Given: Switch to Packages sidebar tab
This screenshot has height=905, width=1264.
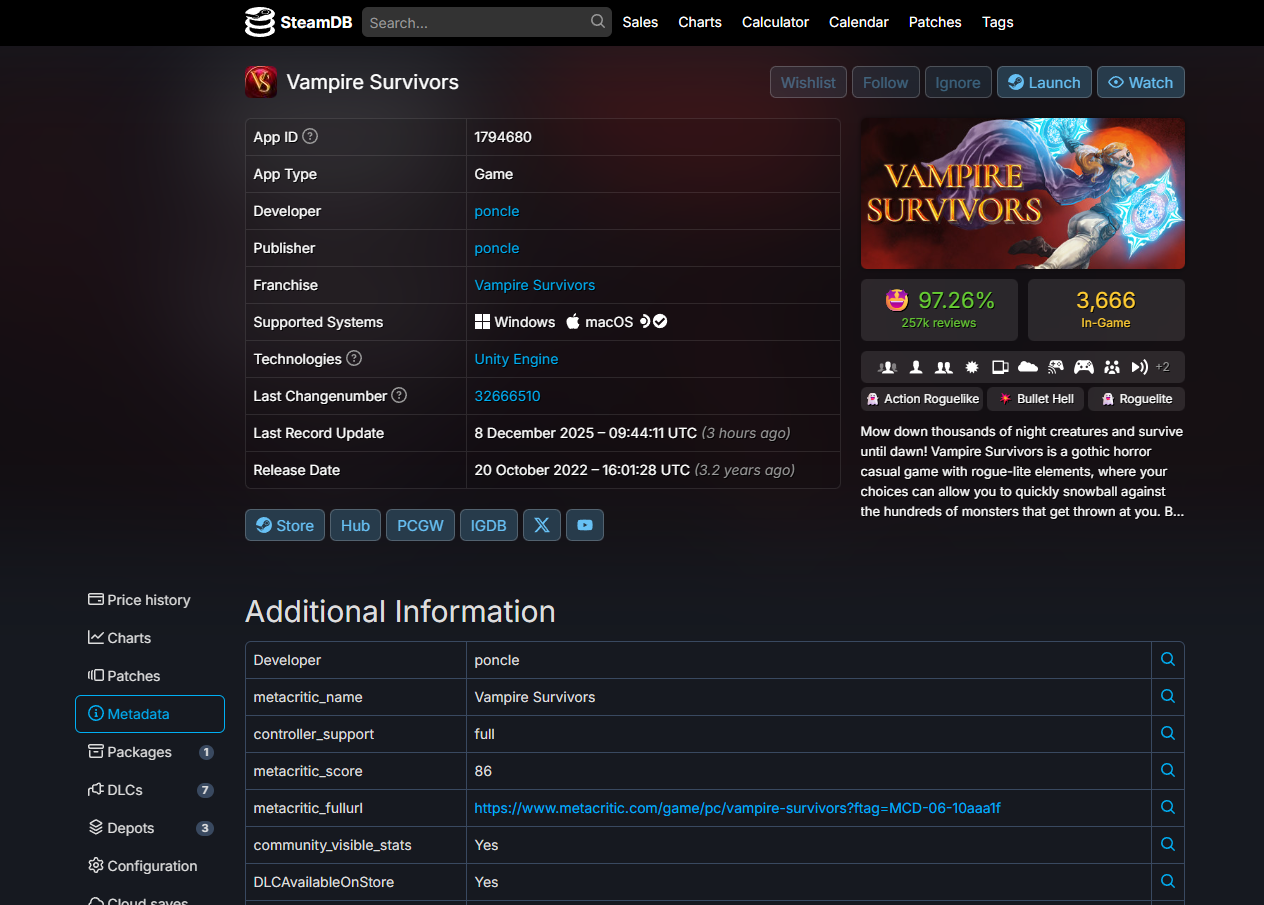Looking at the screenshot, I should [x=150, y=752].
